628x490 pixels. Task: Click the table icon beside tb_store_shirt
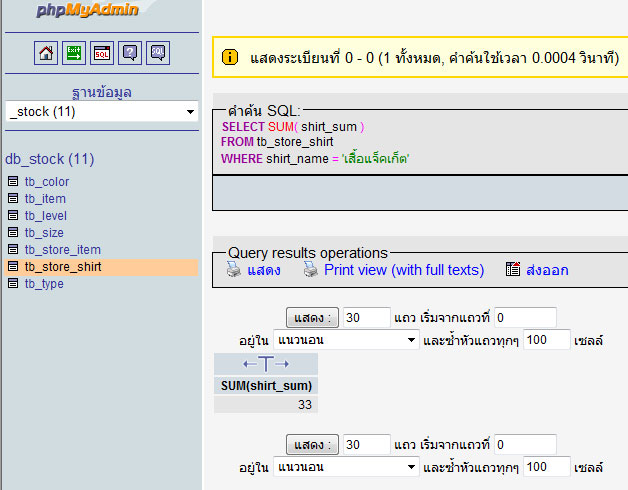[13, 266]
